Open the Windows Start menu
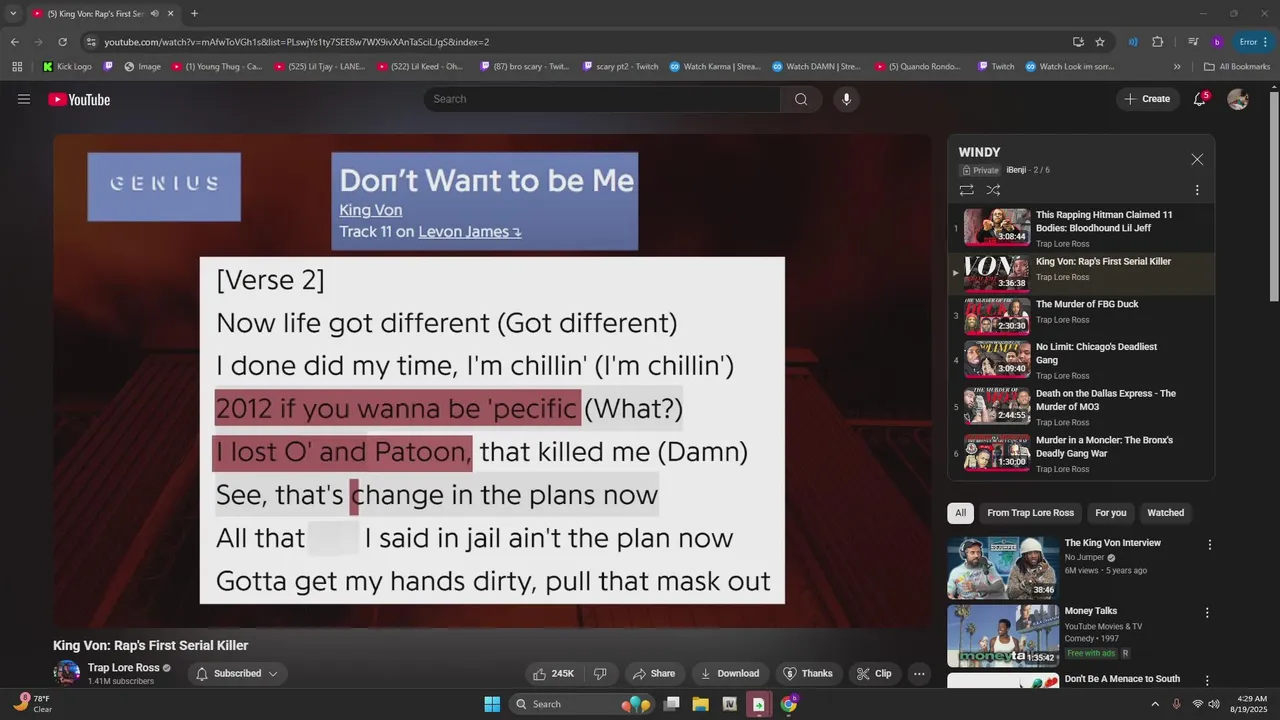Screen dimensions: 1280x720 tap(492, 704)
